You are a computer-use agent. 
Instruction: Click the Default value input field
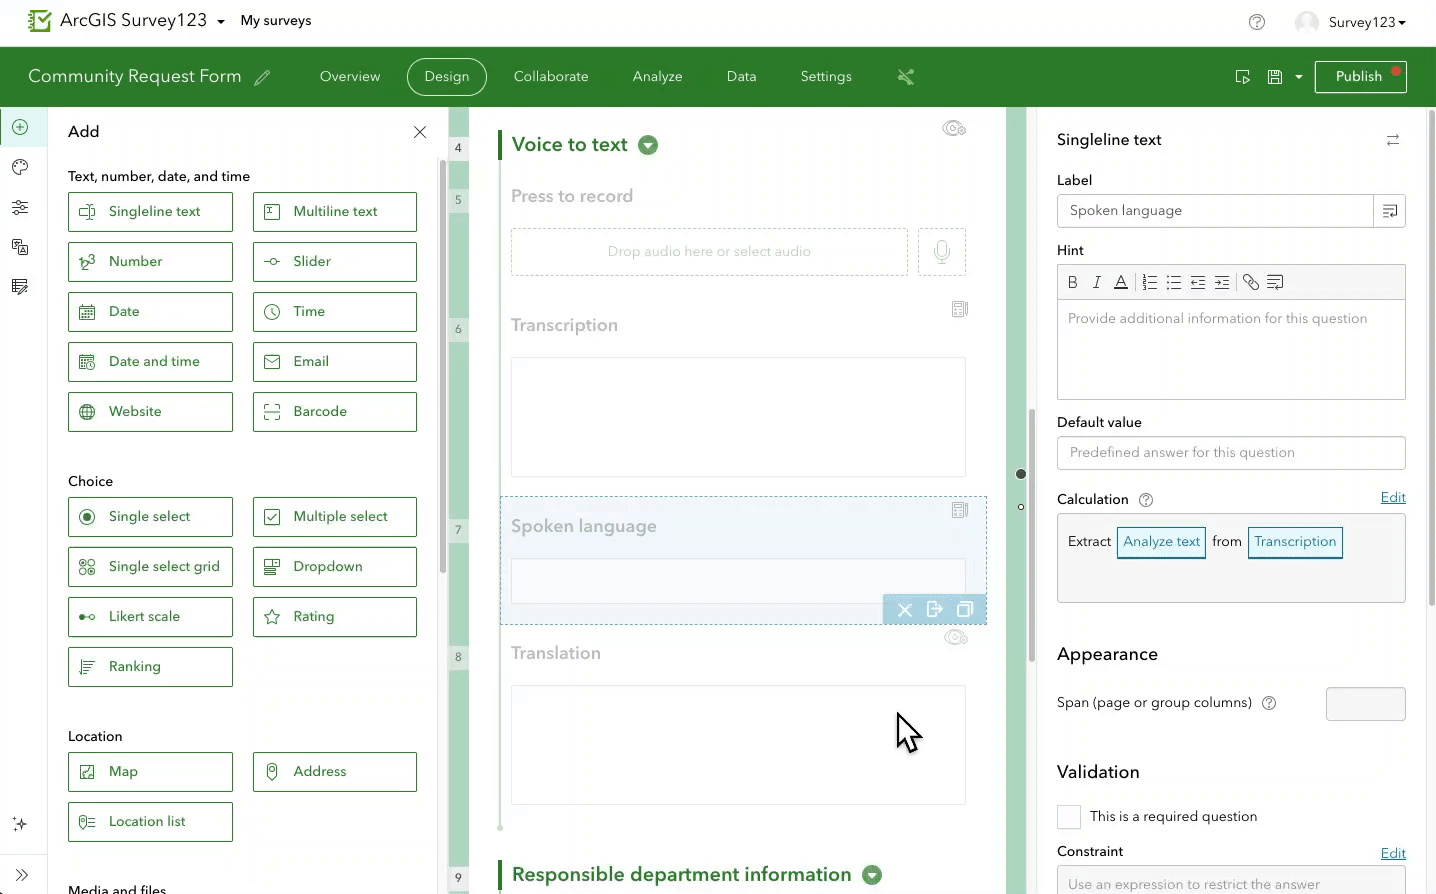pos(1230,452)
